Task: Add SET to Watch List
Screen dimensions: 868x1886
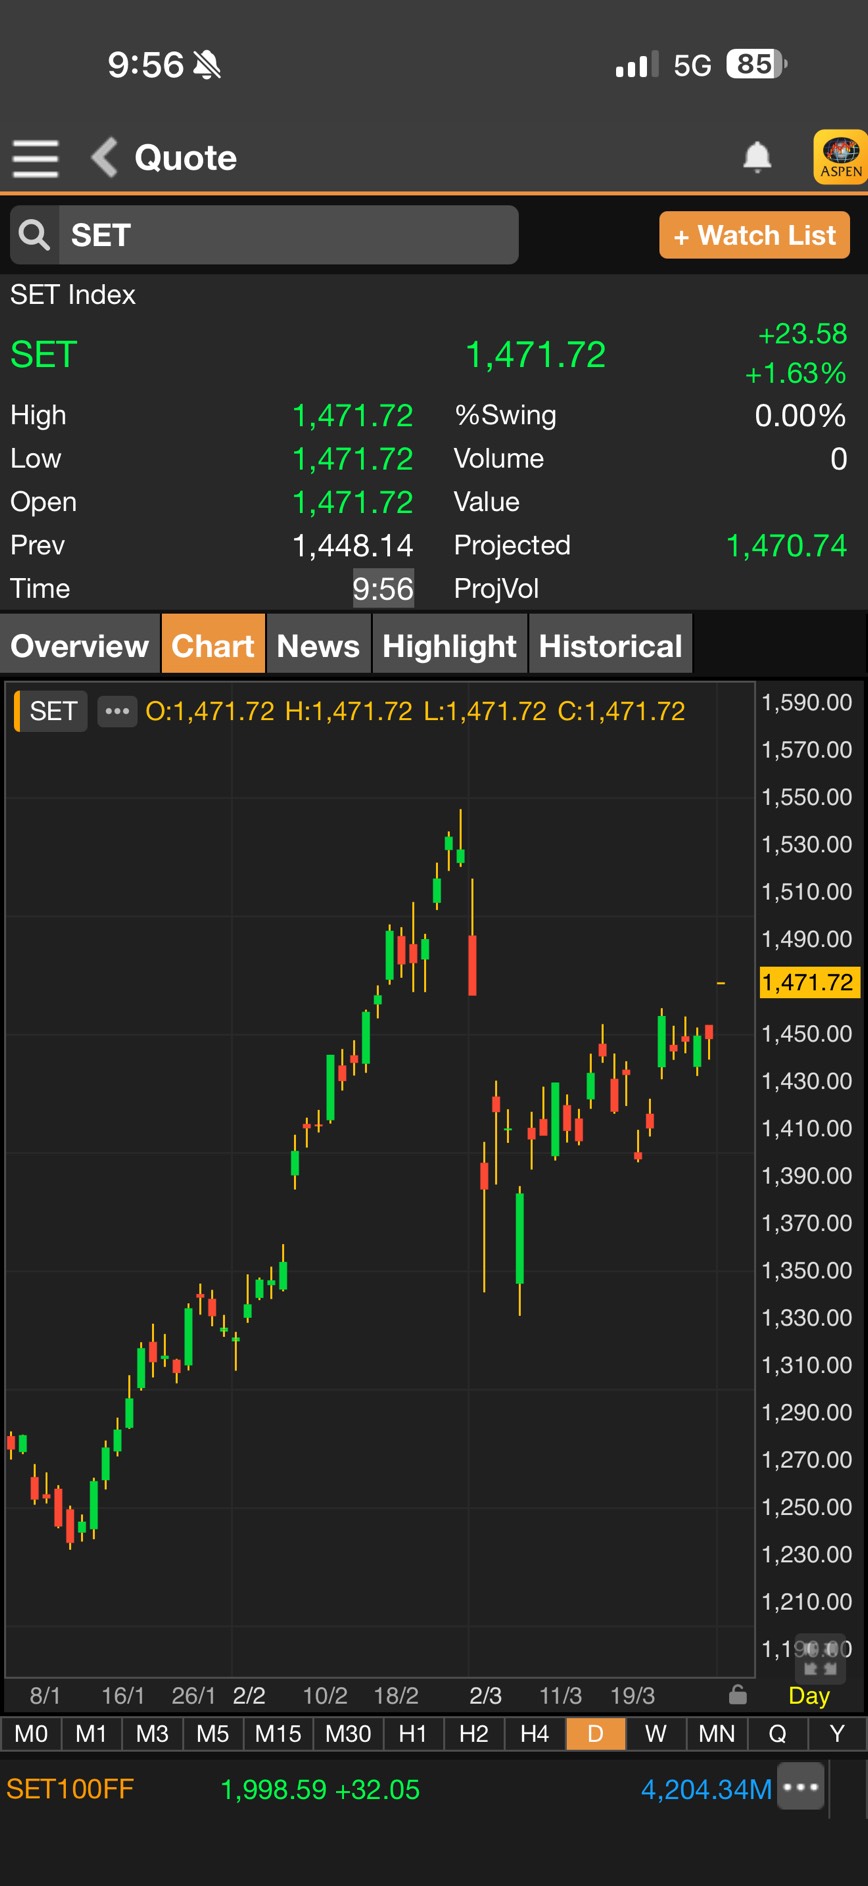Action: pos(754,236)
